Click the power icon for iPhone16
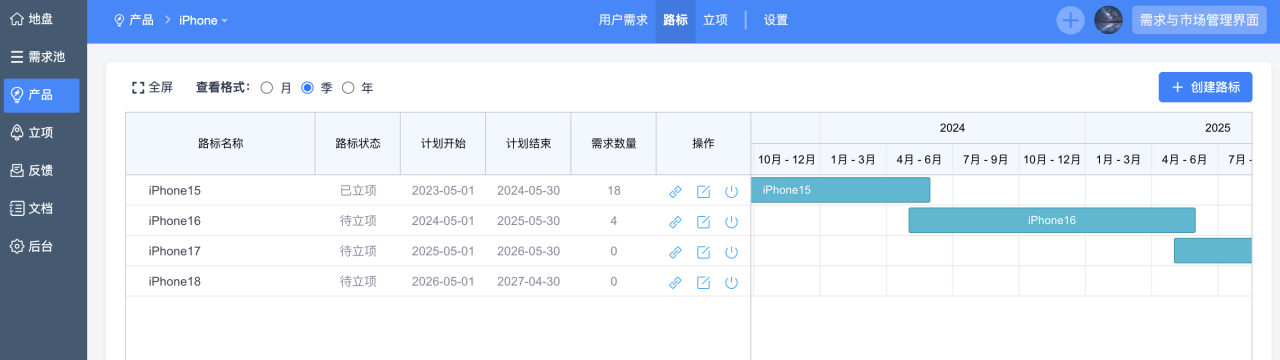 pyautogui.click(x=731, y=221)
